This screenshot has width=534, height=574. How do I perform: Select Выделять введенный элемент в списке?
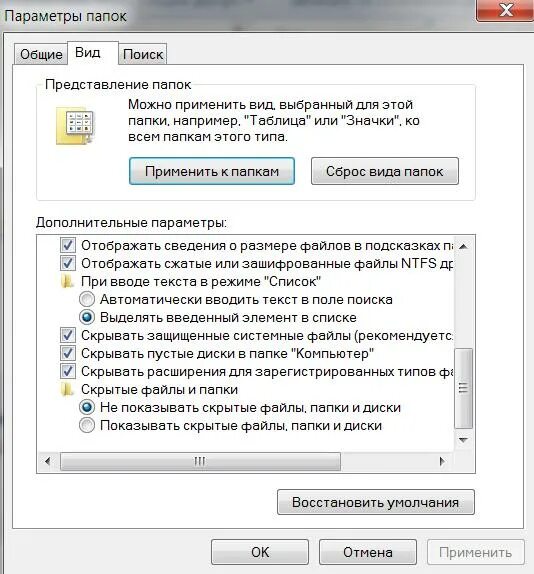[87, 317]
